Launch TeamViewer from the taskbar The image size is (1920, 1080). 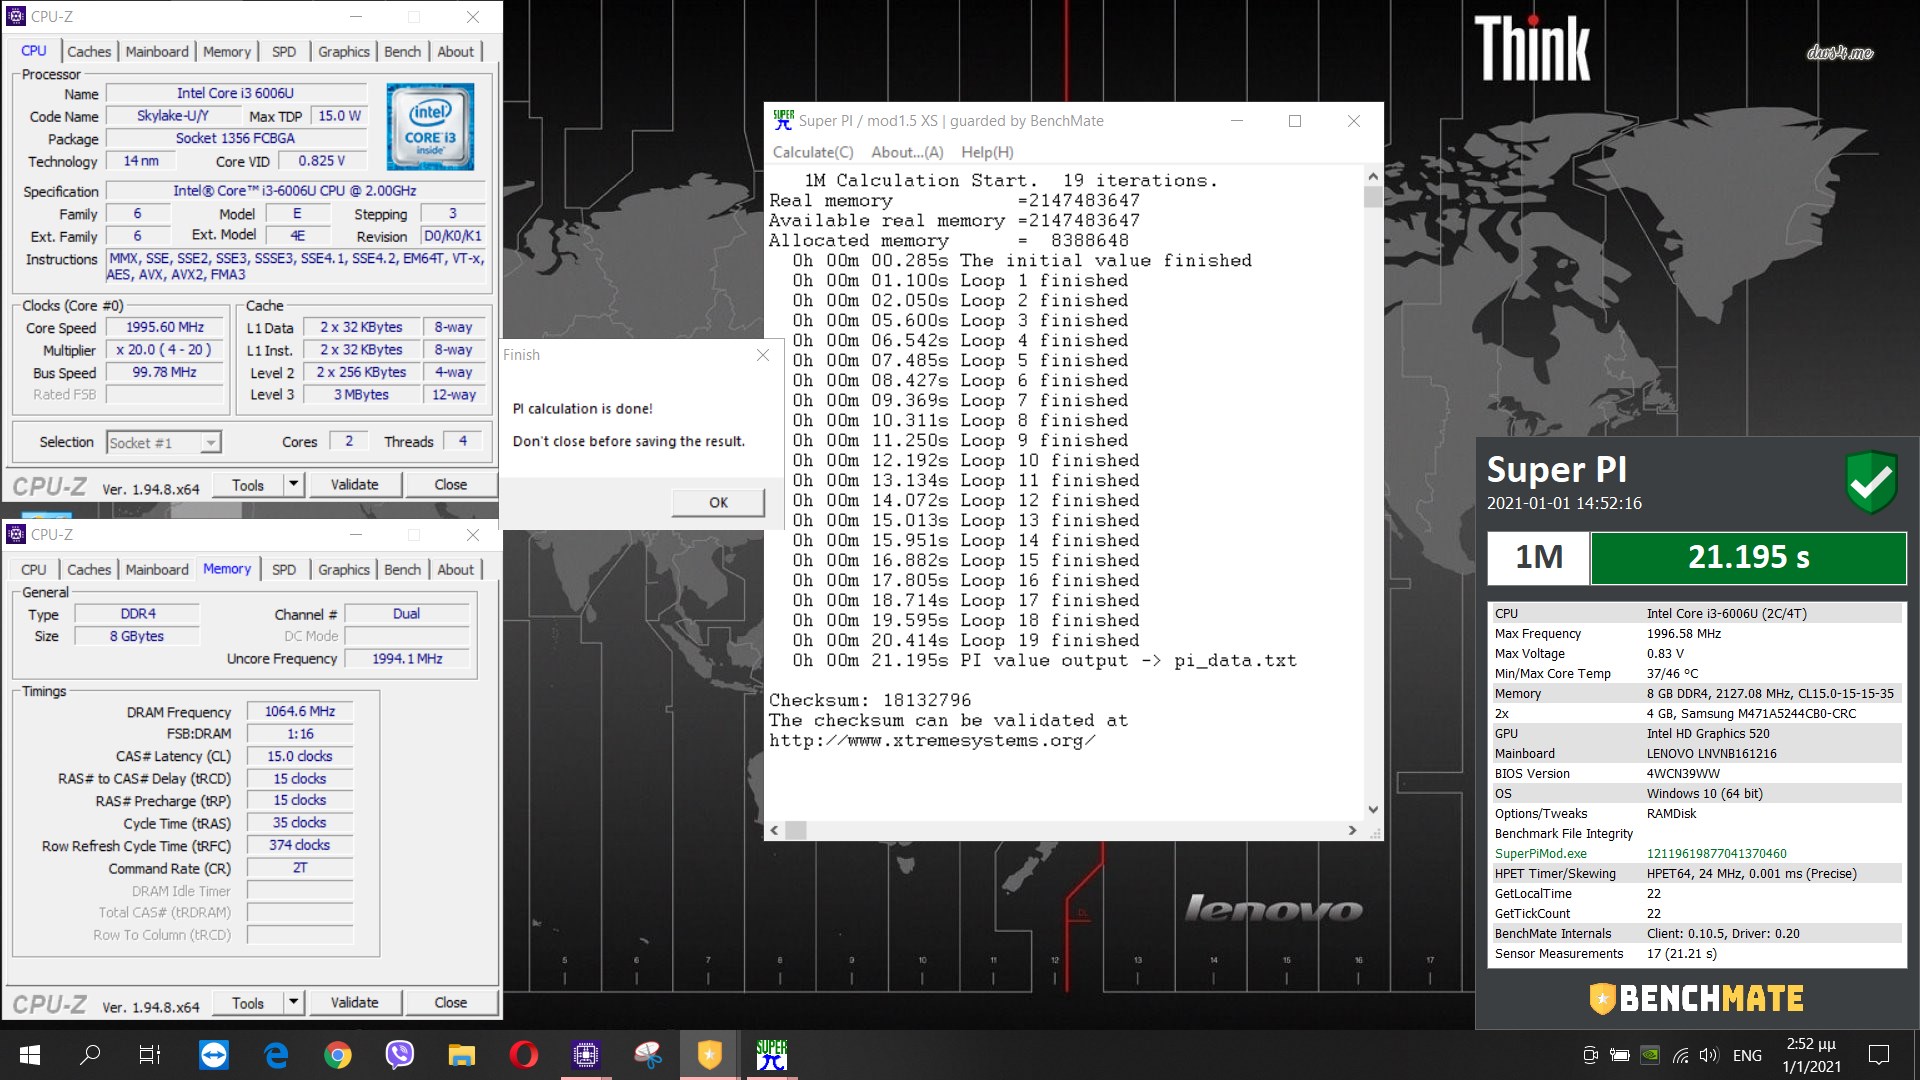(x=213, y=1055)
